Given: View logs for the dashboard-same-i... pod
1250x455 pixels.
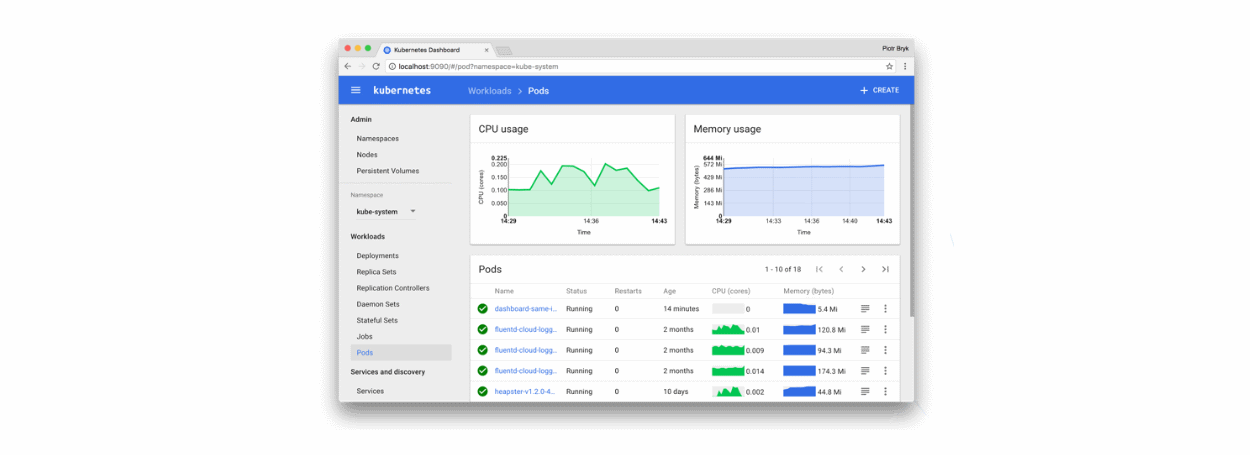Looking at the screenshot, I should 865,309.
